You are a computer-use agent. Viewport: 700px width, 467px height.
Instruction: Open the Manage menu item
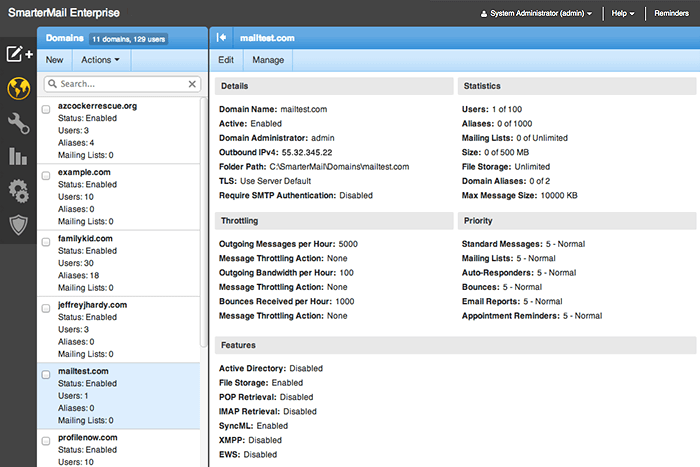(268, 60)
